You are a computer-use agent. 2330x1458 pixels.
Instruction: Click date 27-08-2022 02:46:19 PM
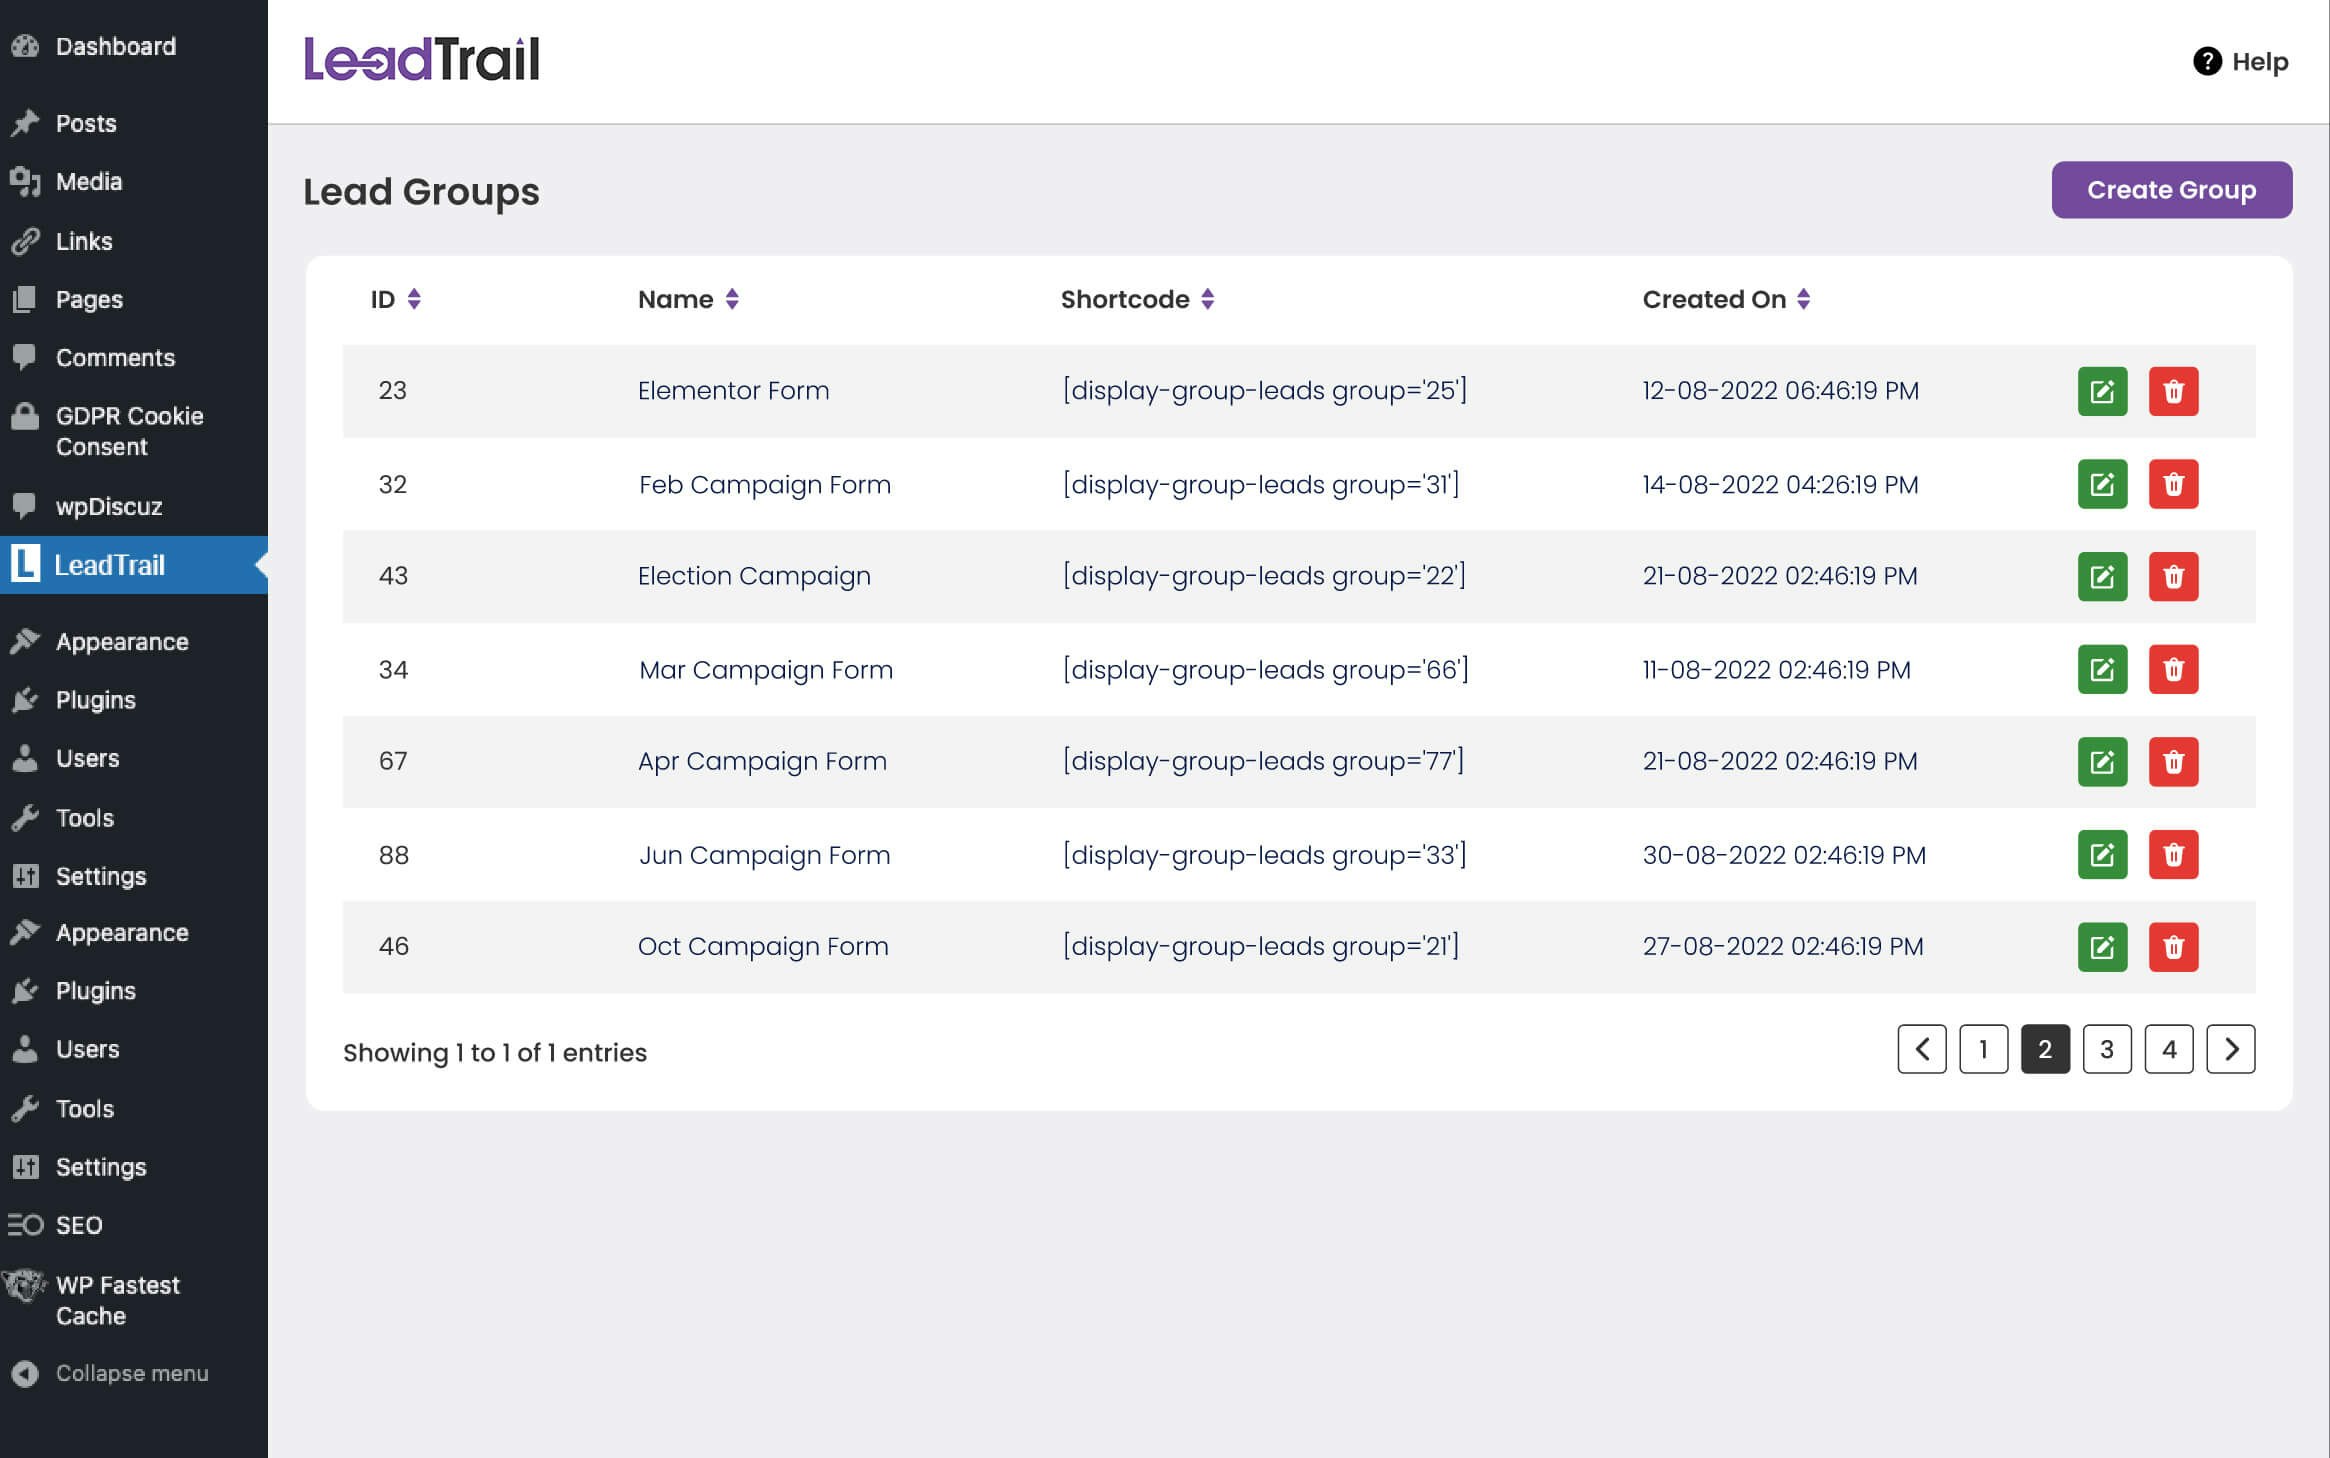click(x=1783, y=946)
